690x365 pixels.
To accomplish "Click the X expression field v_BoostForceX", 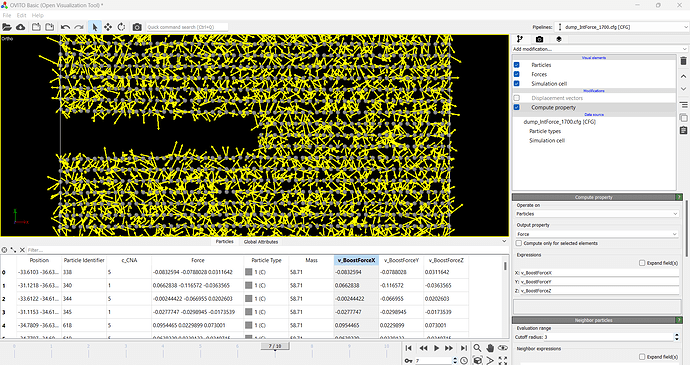I will [x=599, y=273].
